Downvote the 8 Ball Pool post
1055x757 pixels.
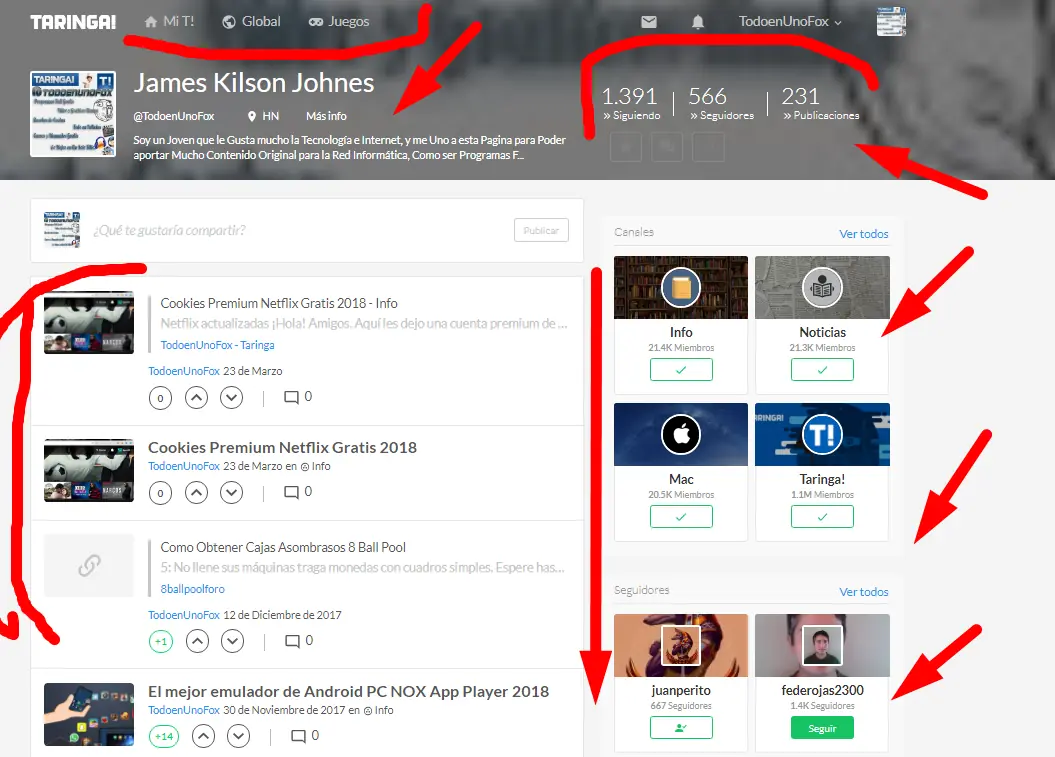pos(233,641)
